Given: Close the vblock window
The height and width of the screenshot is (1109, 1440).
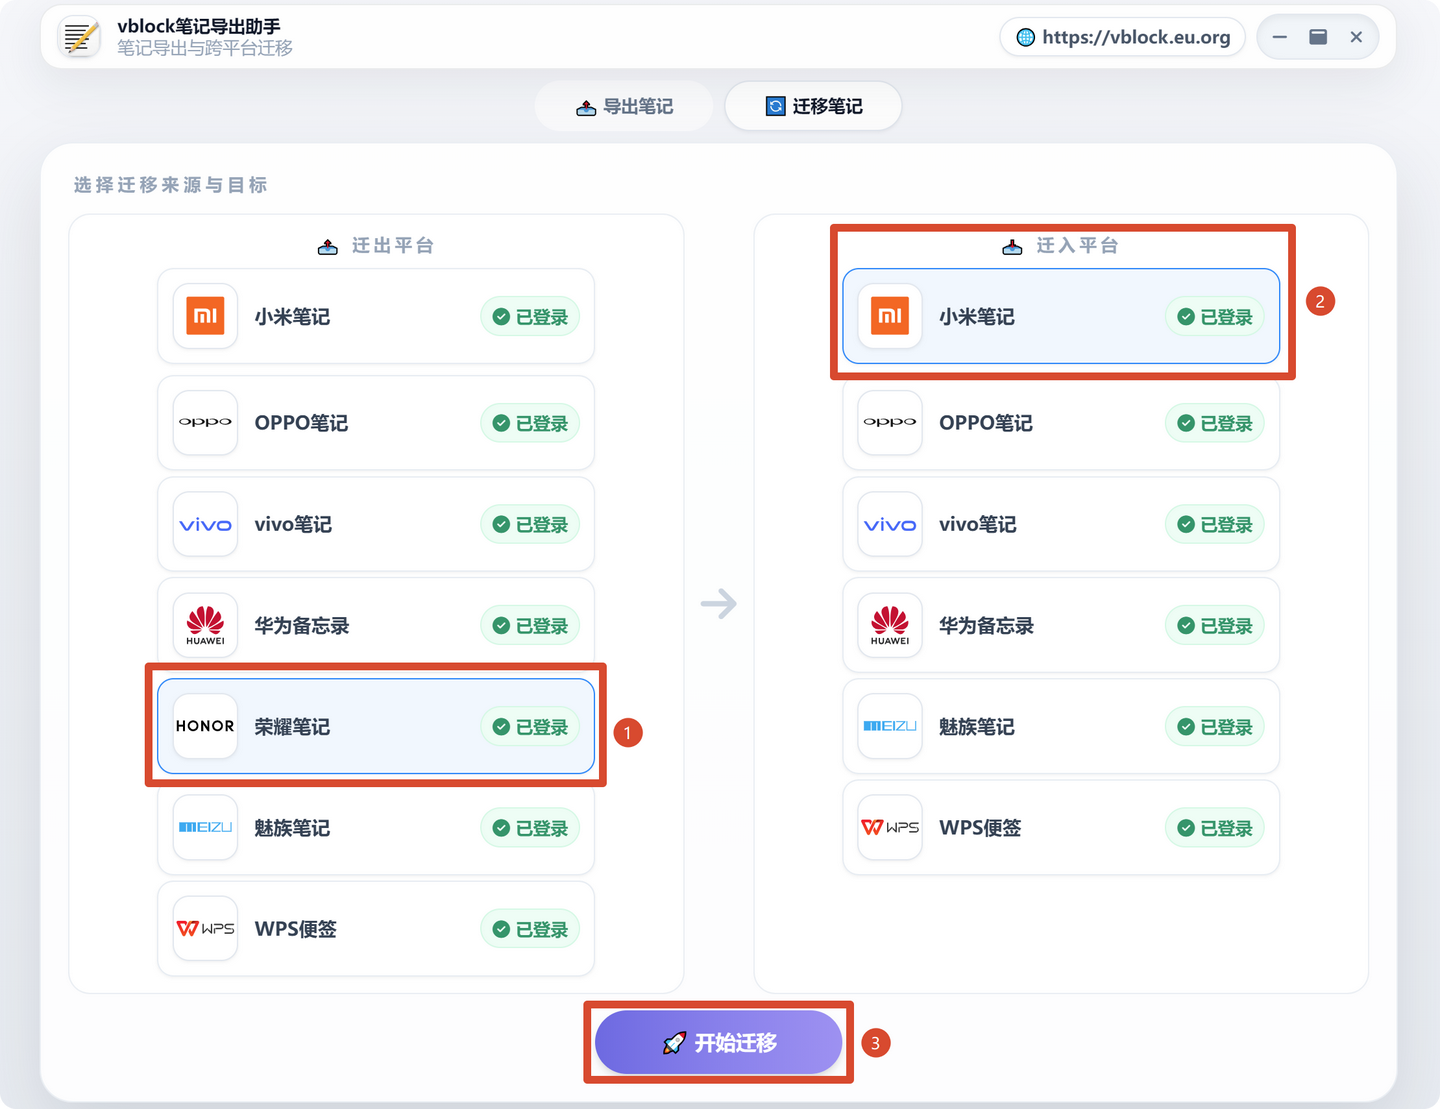Looking at the screenshot, I should pyautogui.click(x=1356, y=37).
